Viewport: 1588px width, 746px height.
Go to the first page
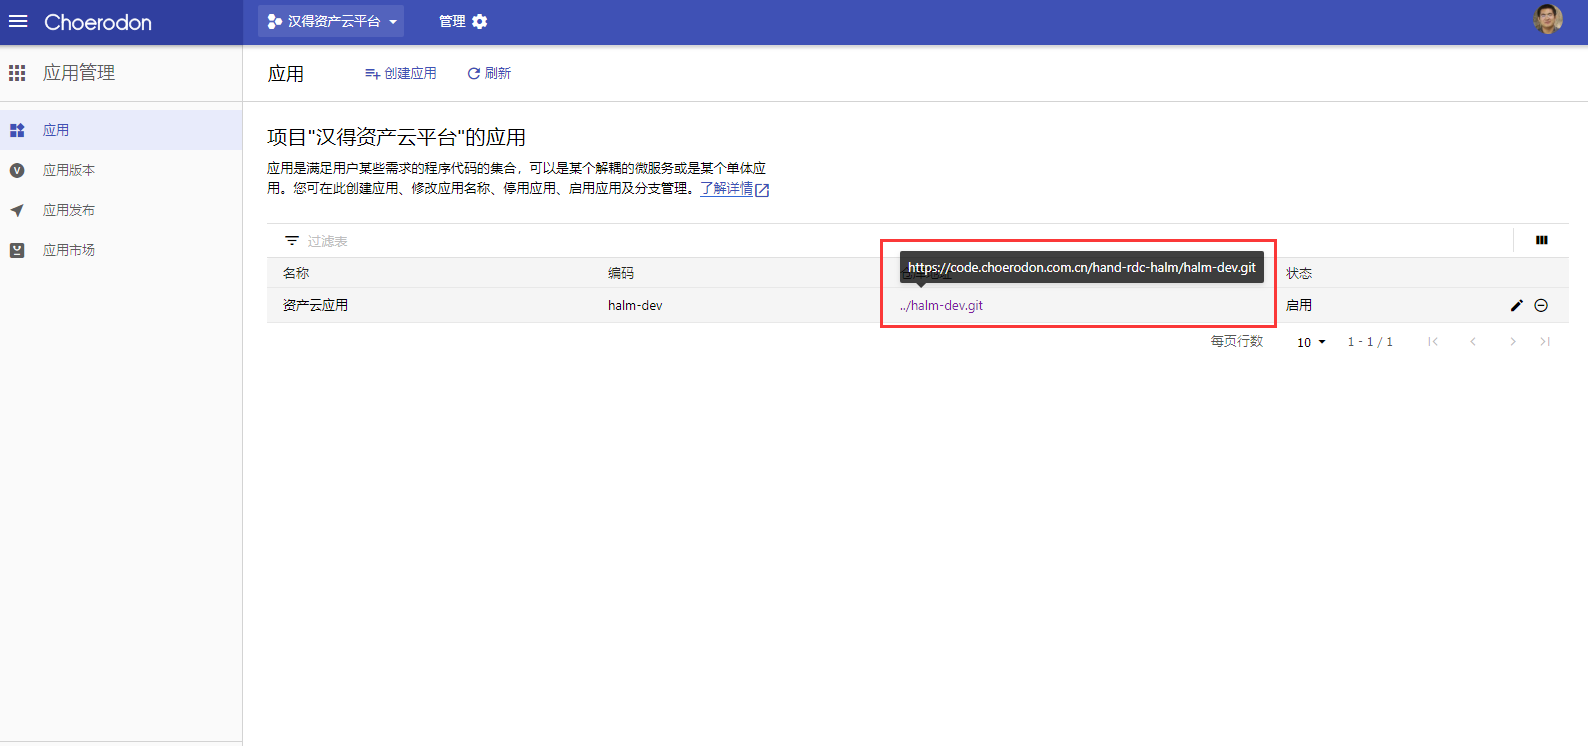coord(1433,342)
